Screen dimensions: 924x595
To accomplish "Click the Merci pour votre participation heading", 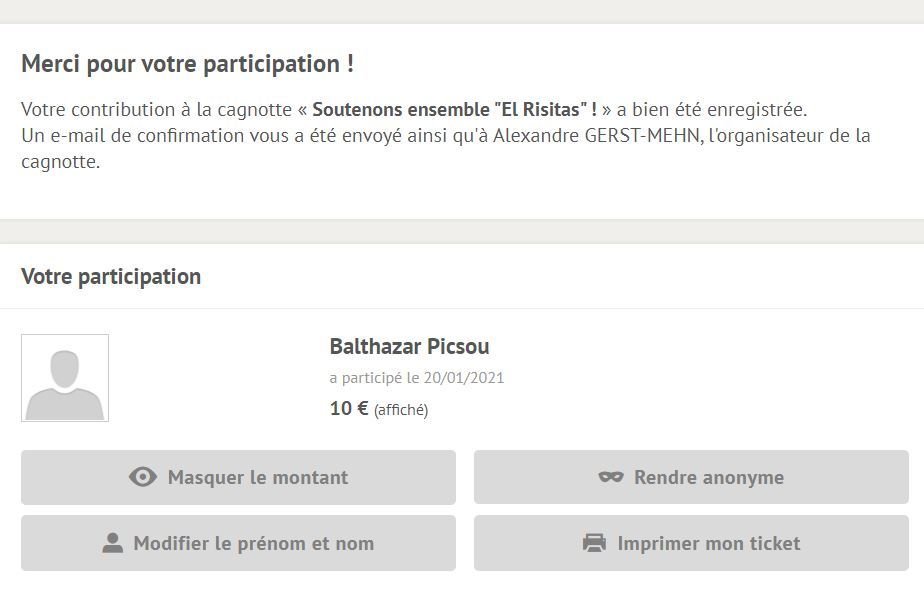I will coord(187,64).
